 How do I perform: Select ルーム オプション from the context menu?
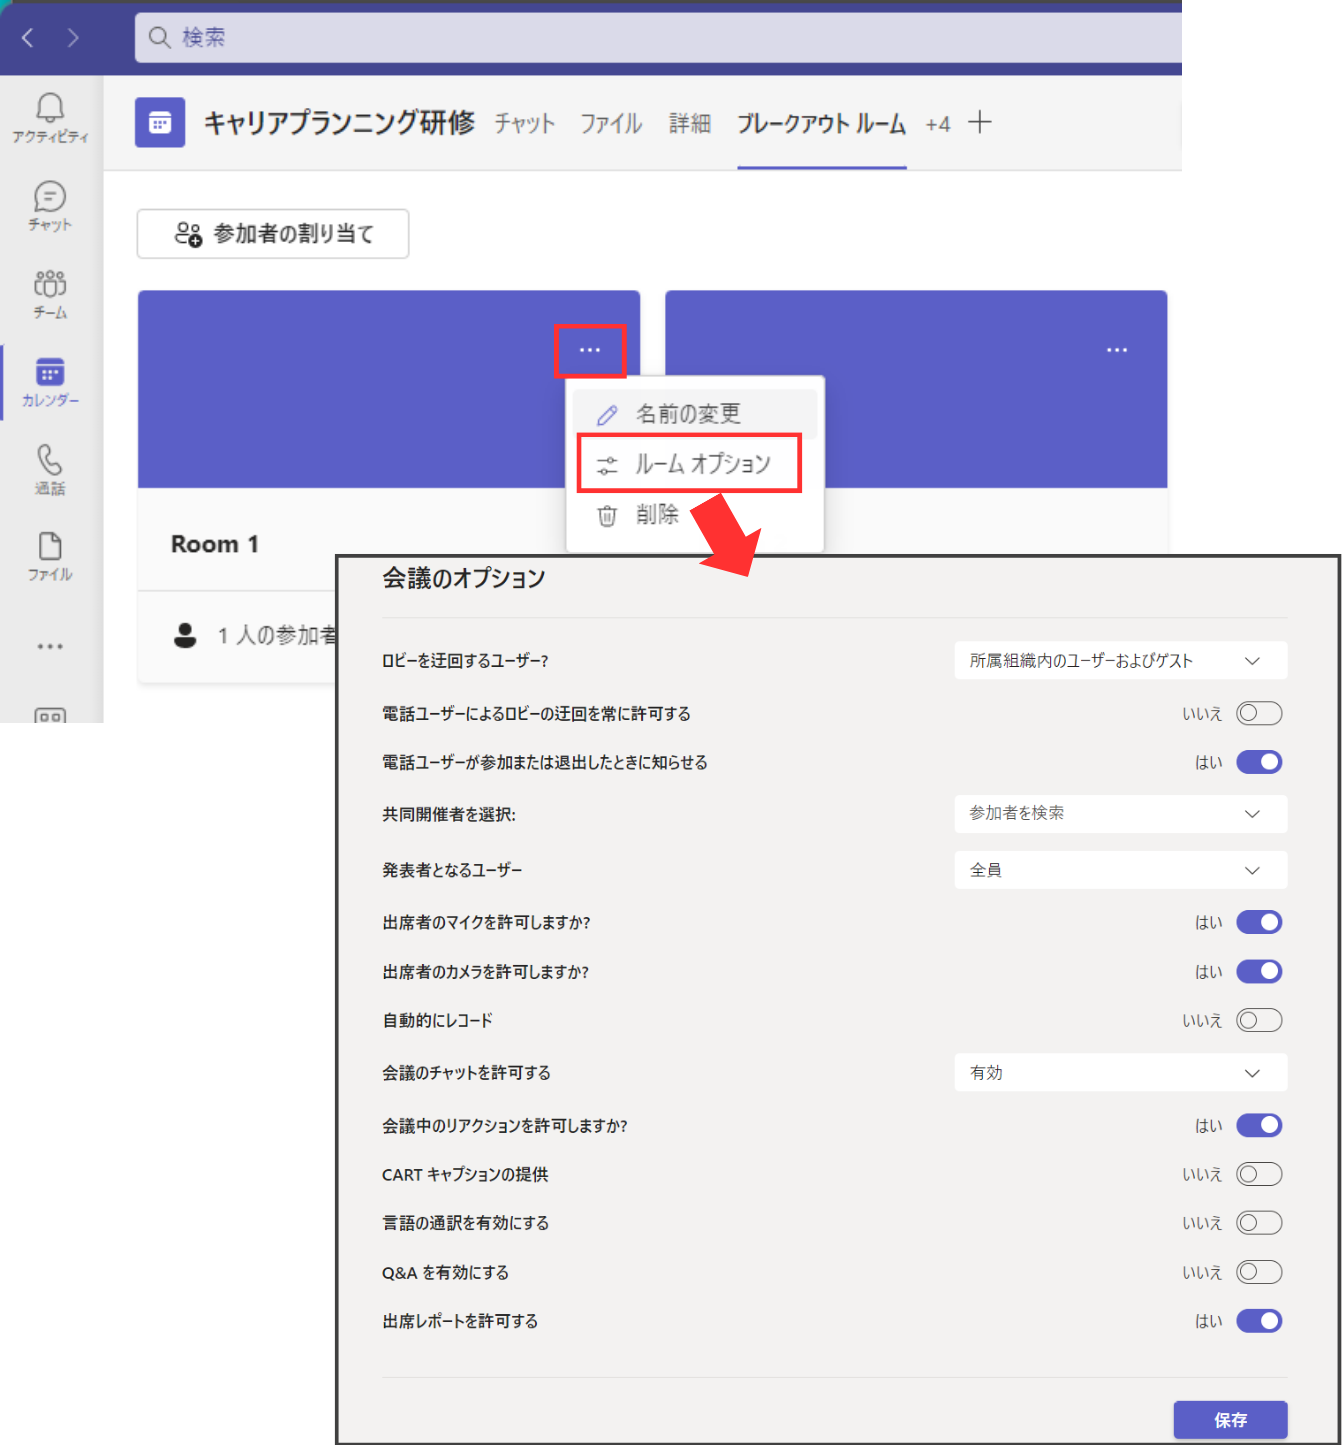pos(689,464)
